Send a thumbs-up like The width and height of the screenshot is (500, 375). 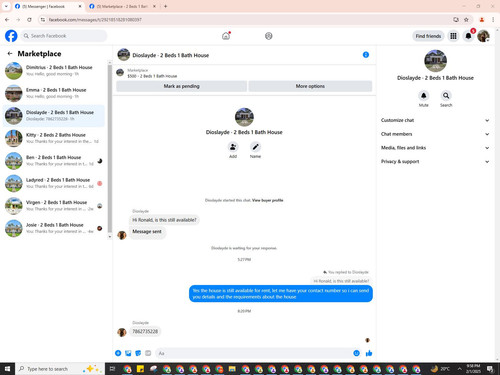click(x=369, y=353)
